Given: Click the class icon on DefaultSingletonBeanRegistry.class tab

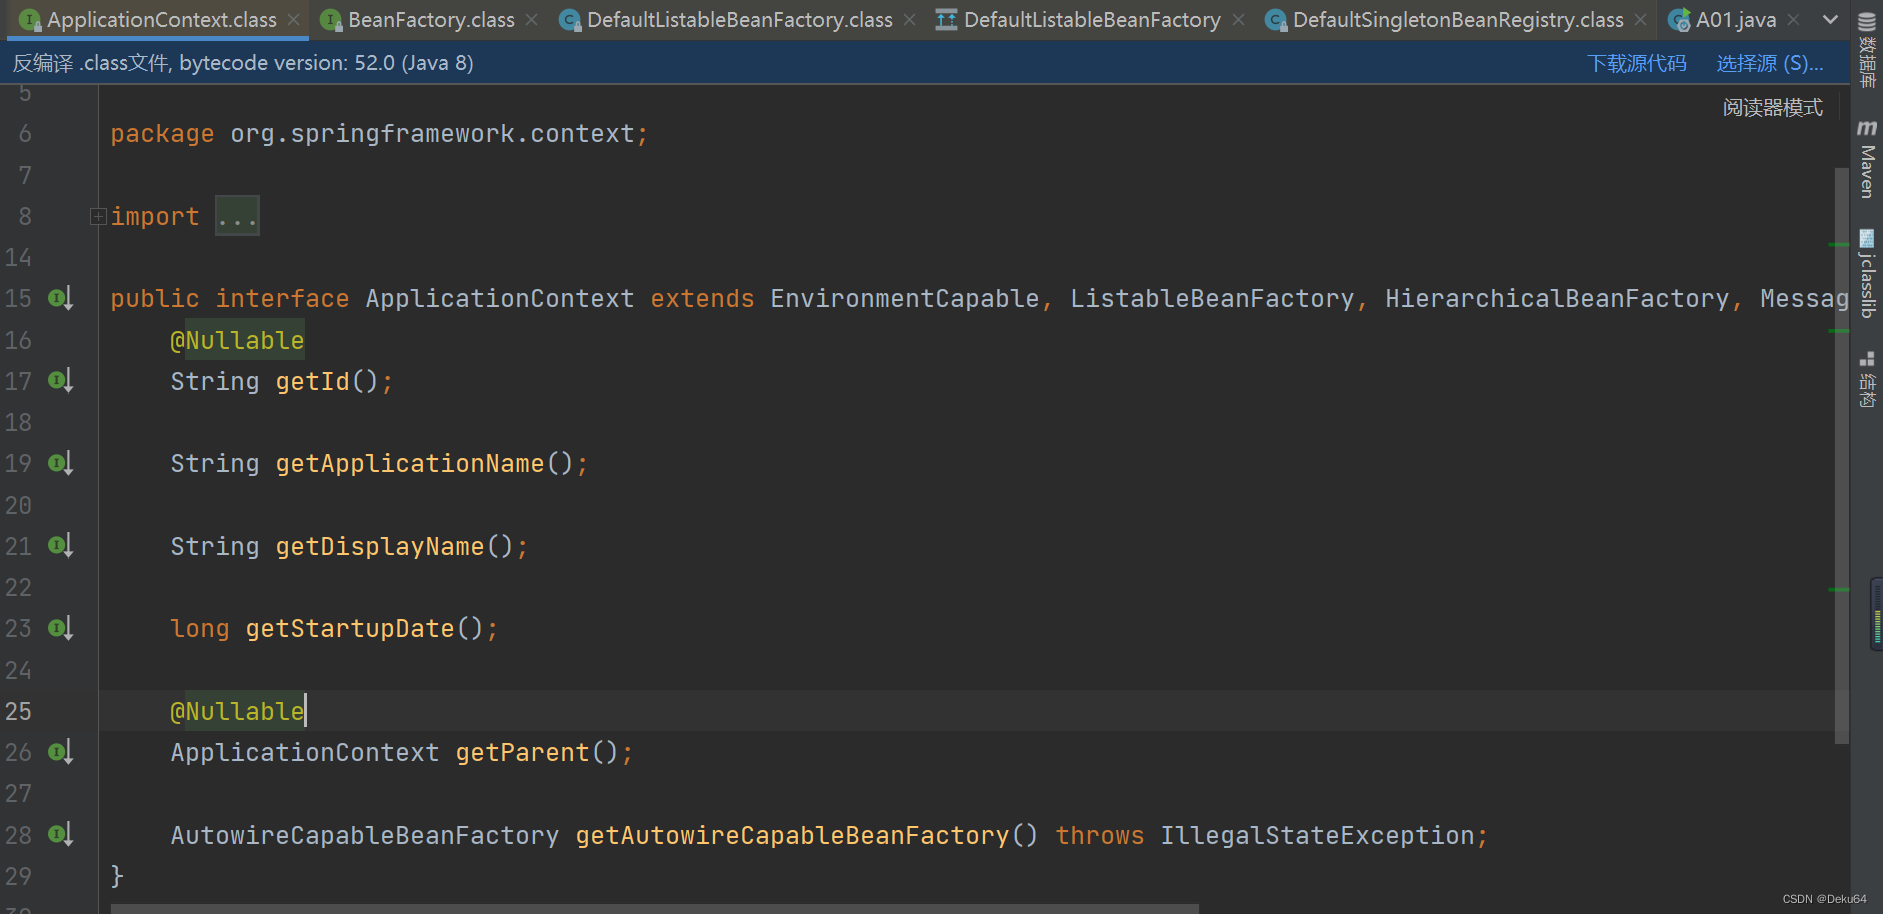Looking at the screenshot, I should (x=1276, y=19).
